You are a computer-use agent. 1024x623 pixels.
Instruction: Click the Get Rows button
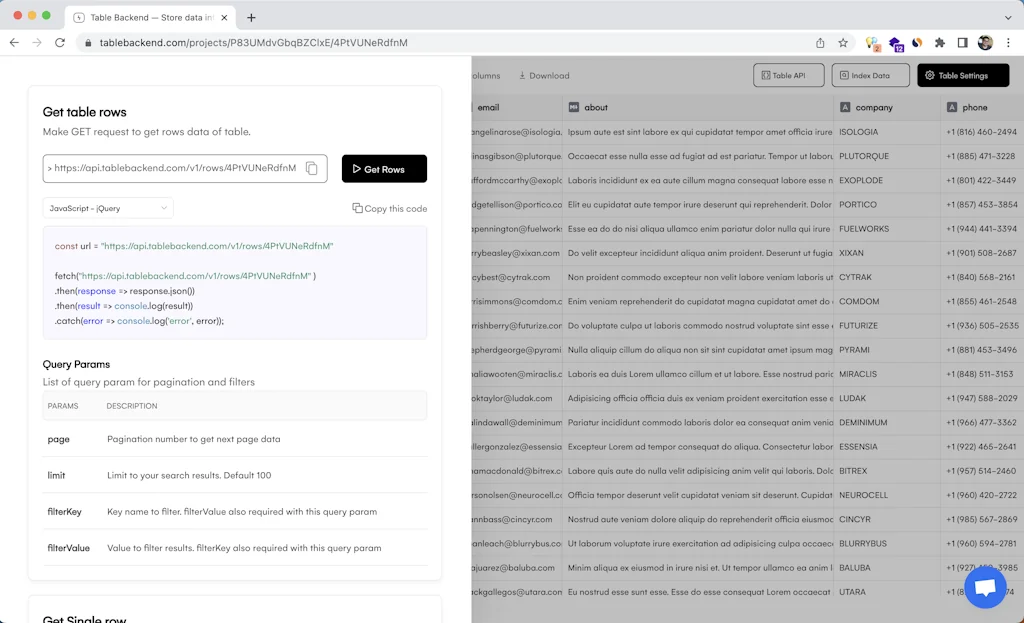coord(384,168)
